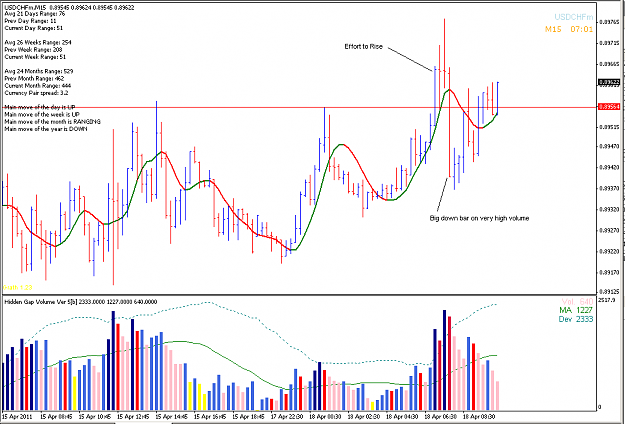
Task: Click the '18 Apr 02:30' time axis label
Action: coord(363,416)
